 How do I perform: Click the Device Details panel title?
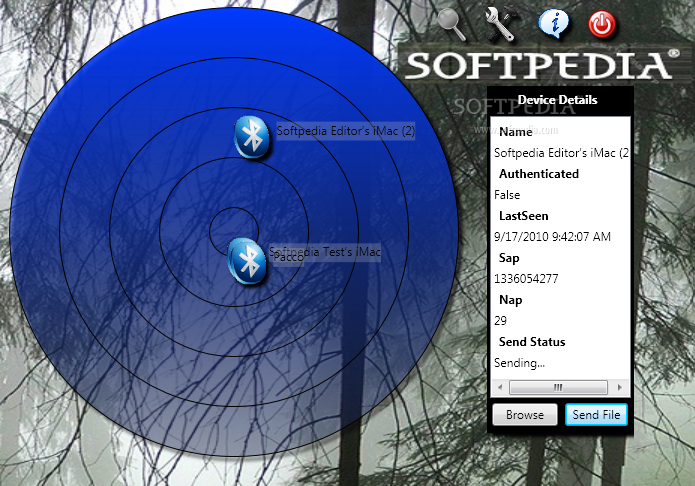558,100
